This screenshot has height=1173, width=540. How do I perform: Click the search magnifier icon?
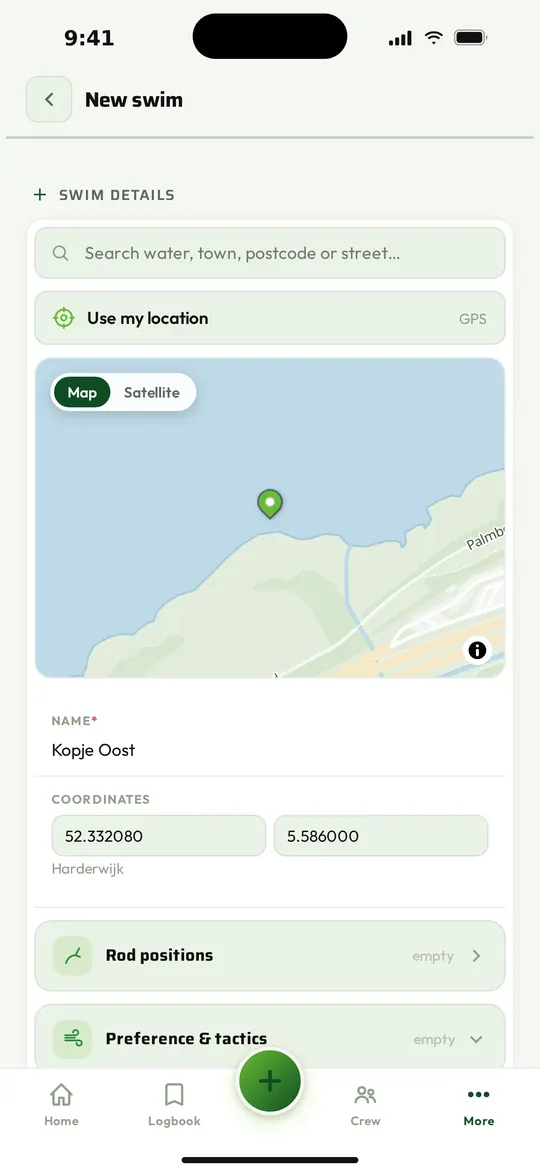point(61,253)
